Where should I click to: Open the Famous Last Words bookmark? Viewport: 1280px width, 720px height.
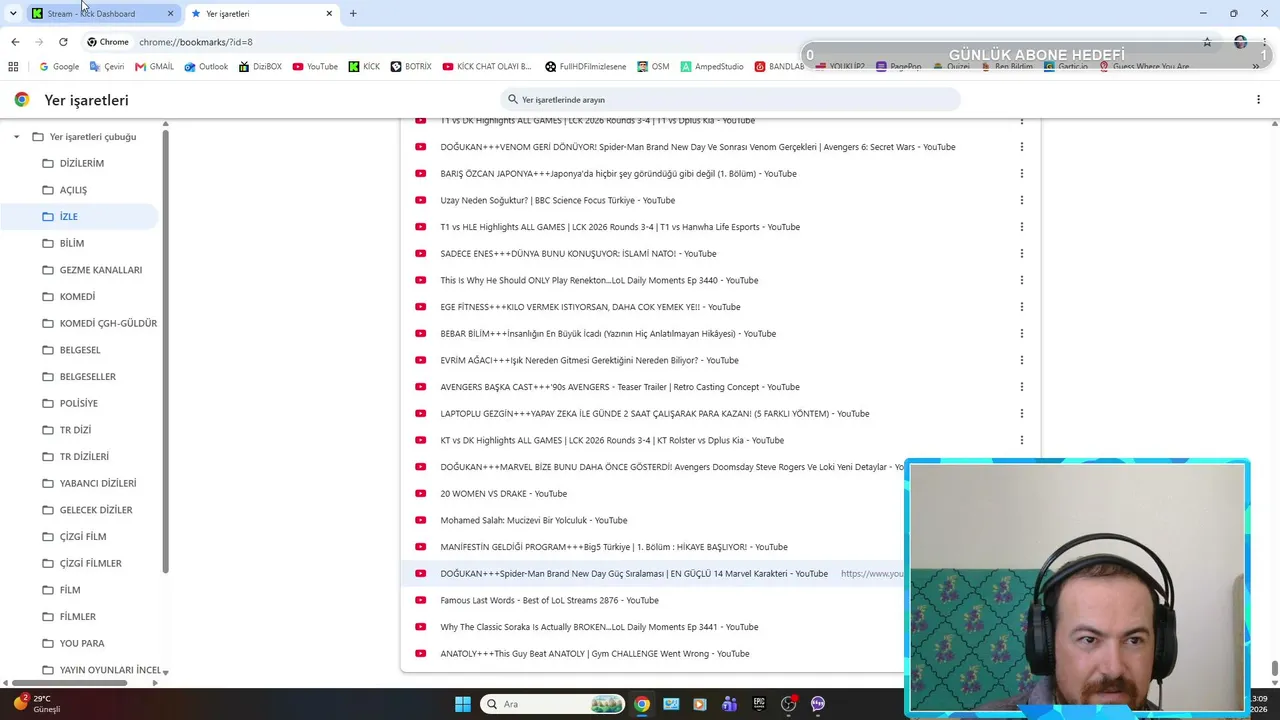point(549,600)
